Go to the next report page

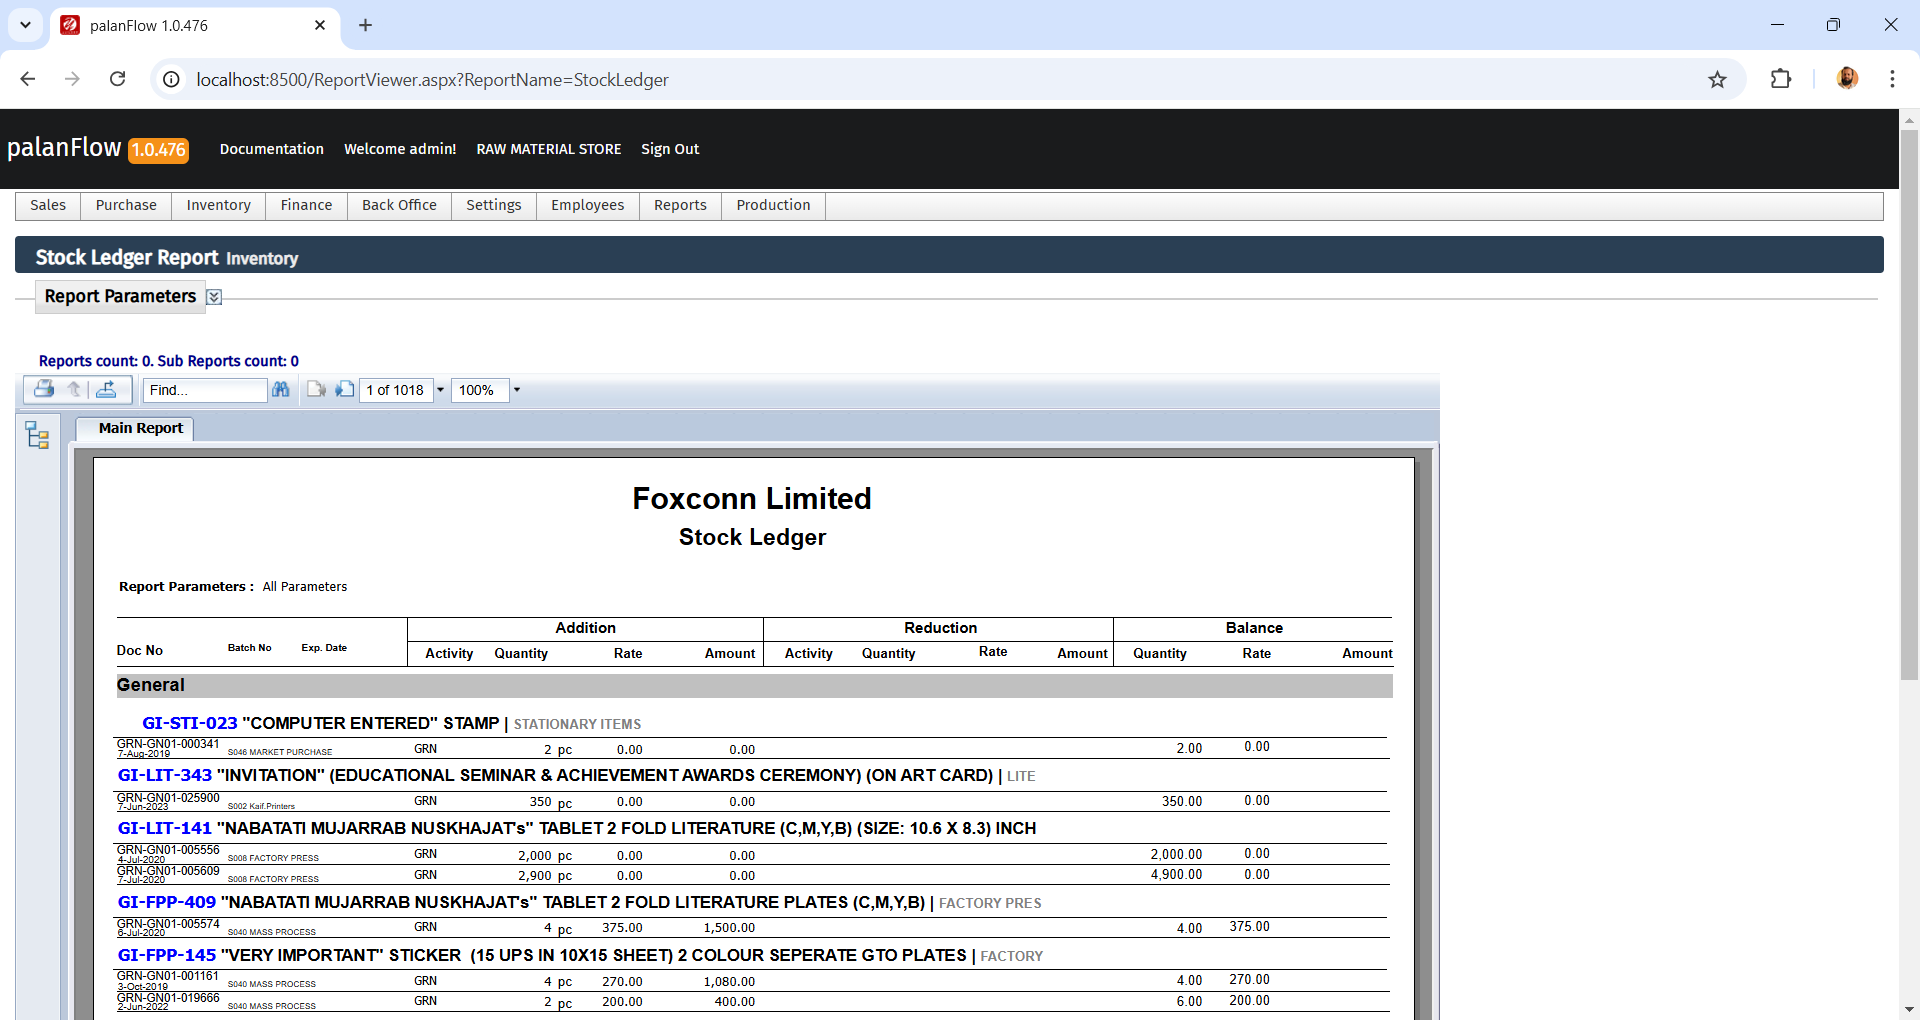click(x=345, y=389)
